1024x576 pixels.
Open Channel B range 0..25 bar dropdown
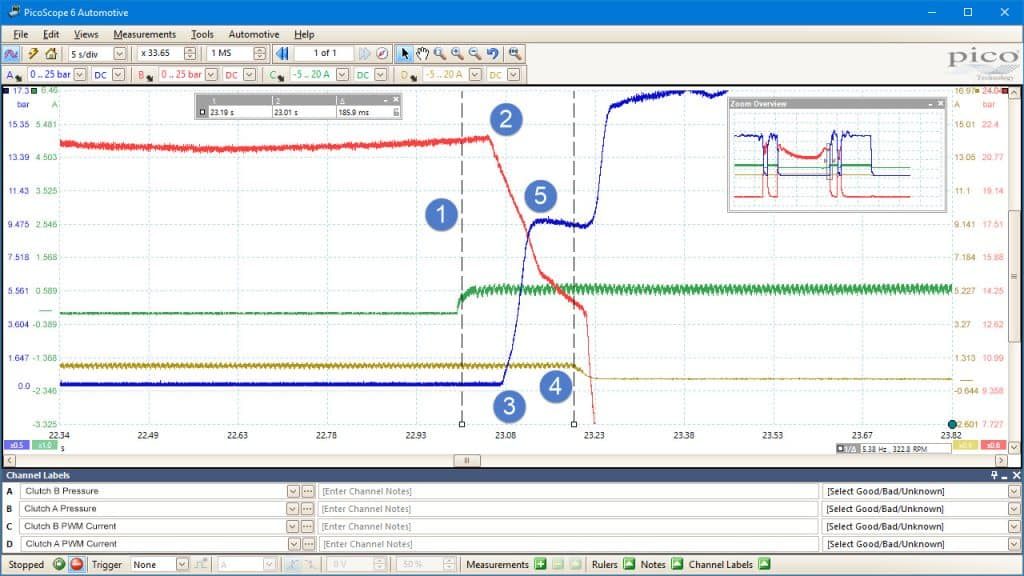pos(211,75)
